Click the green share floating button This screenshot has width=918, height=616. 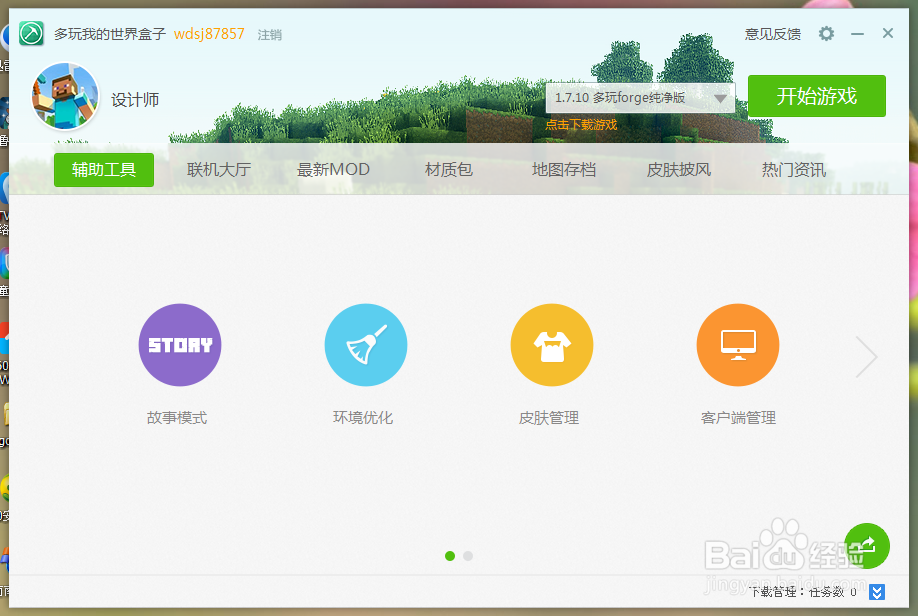(x=867, y=546)
